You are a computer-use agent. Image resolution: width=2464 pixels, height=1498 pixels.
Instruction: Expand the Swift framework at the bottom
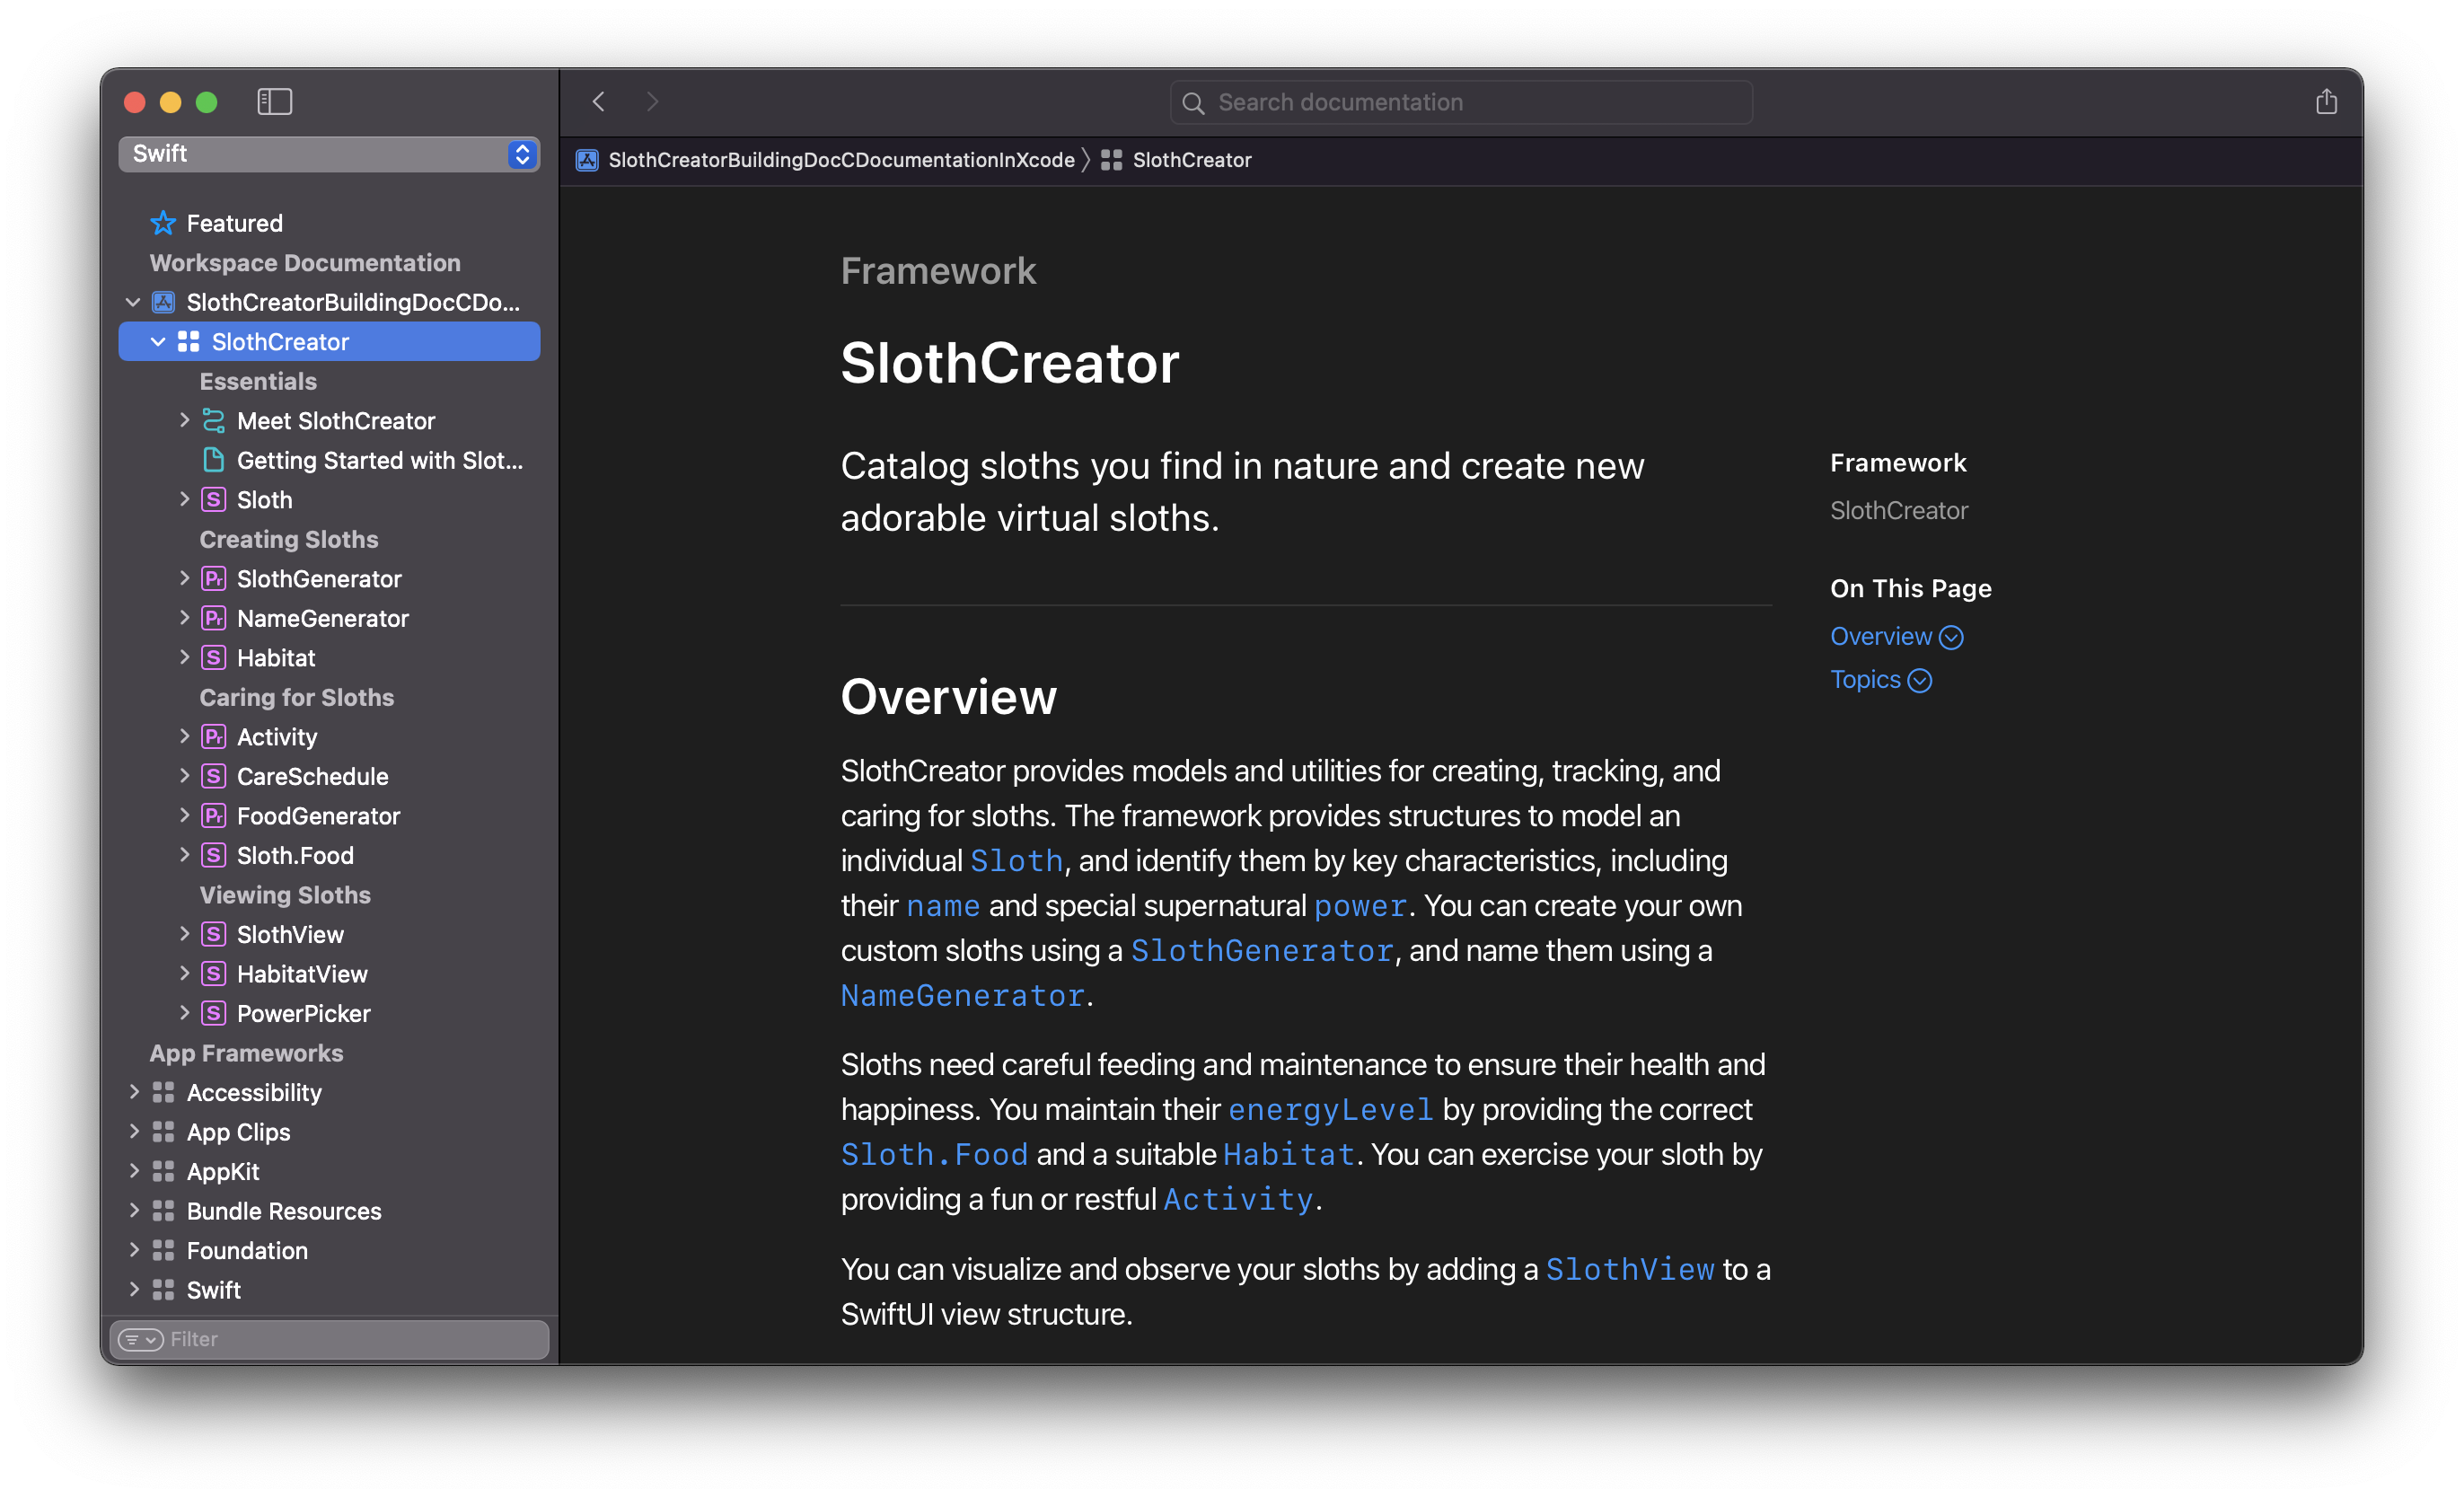click(134, 1290)
